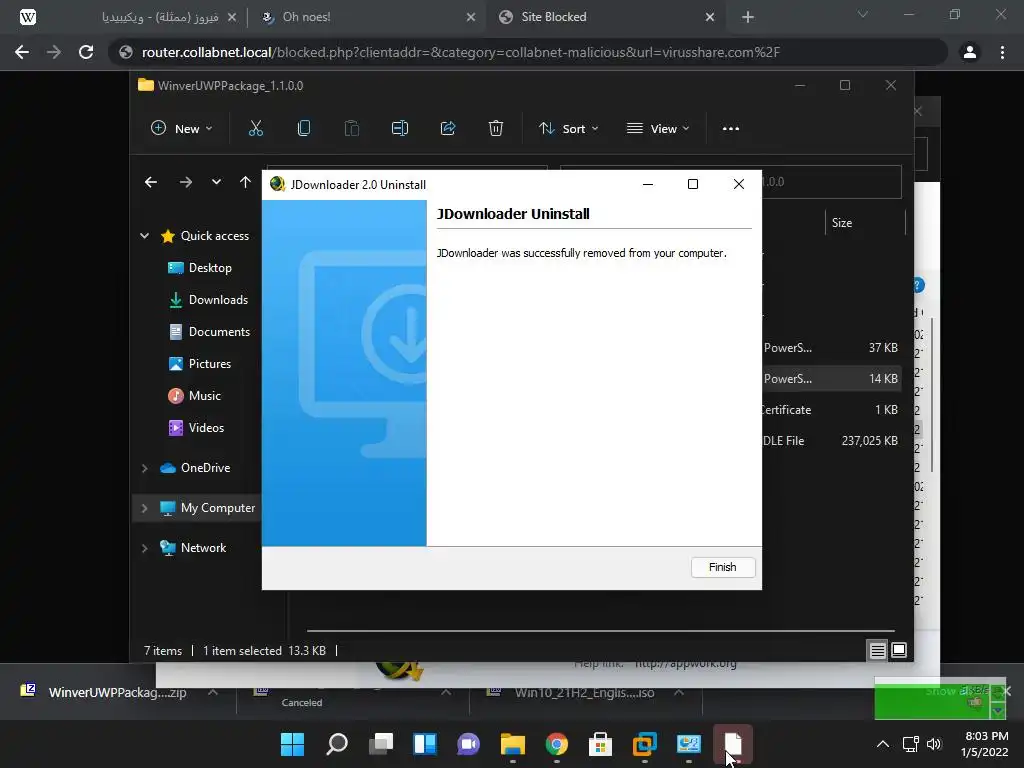This screenshot has height=768, width=1024.
Task: Click the appwork.org help link behind Explorer
Action: pos(686,664)
